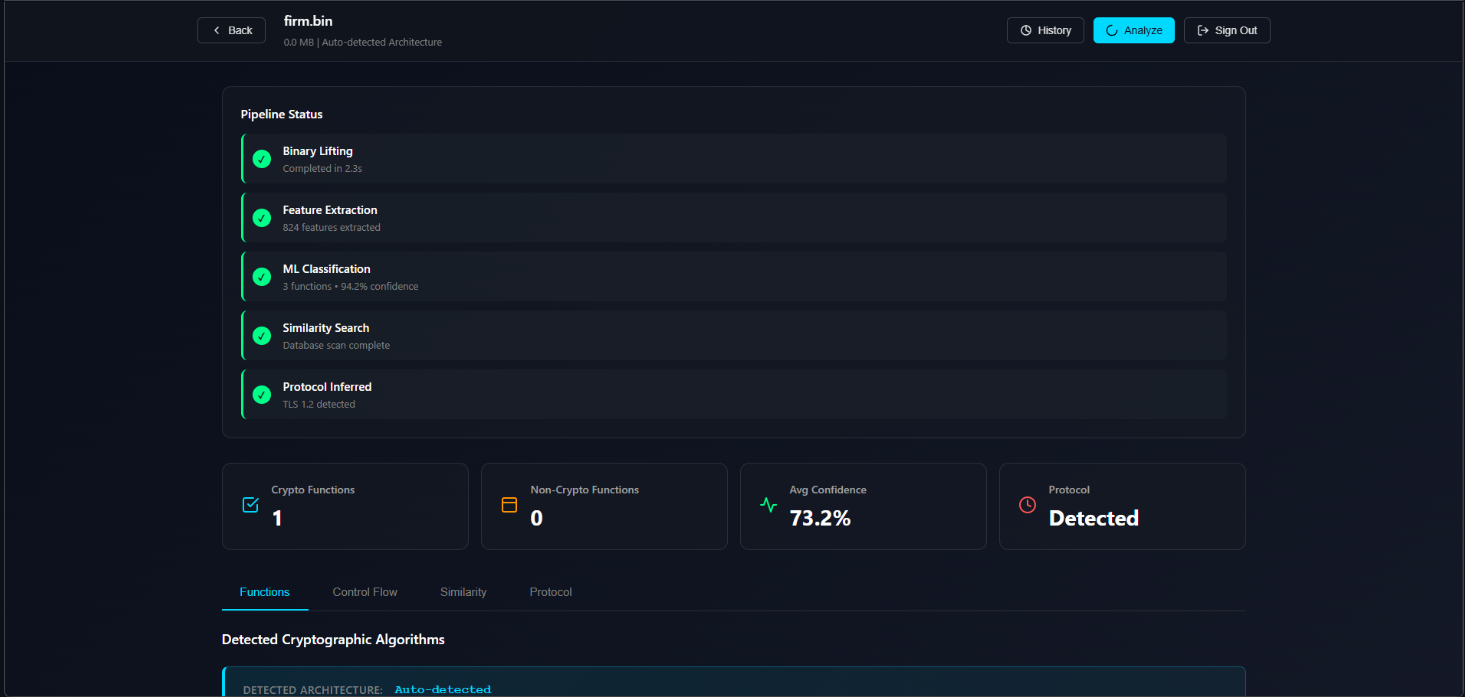Click the '0.0 MB | Auto-detected Architecture' subtitle

[362, 42]
